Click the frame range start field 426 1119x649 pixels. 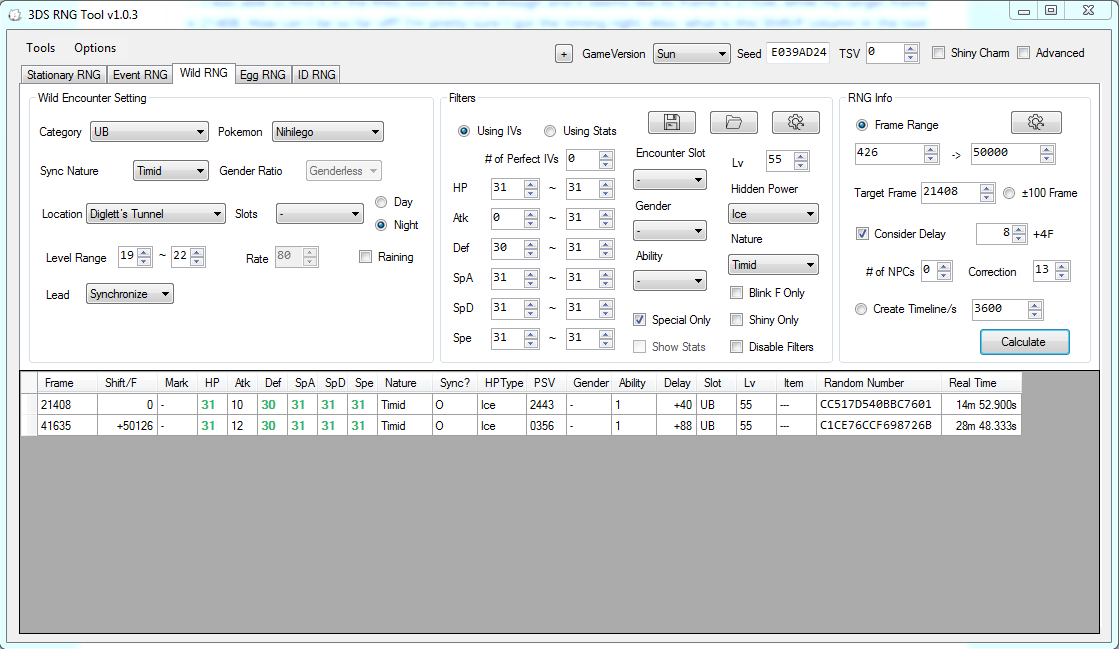point(889,153)
